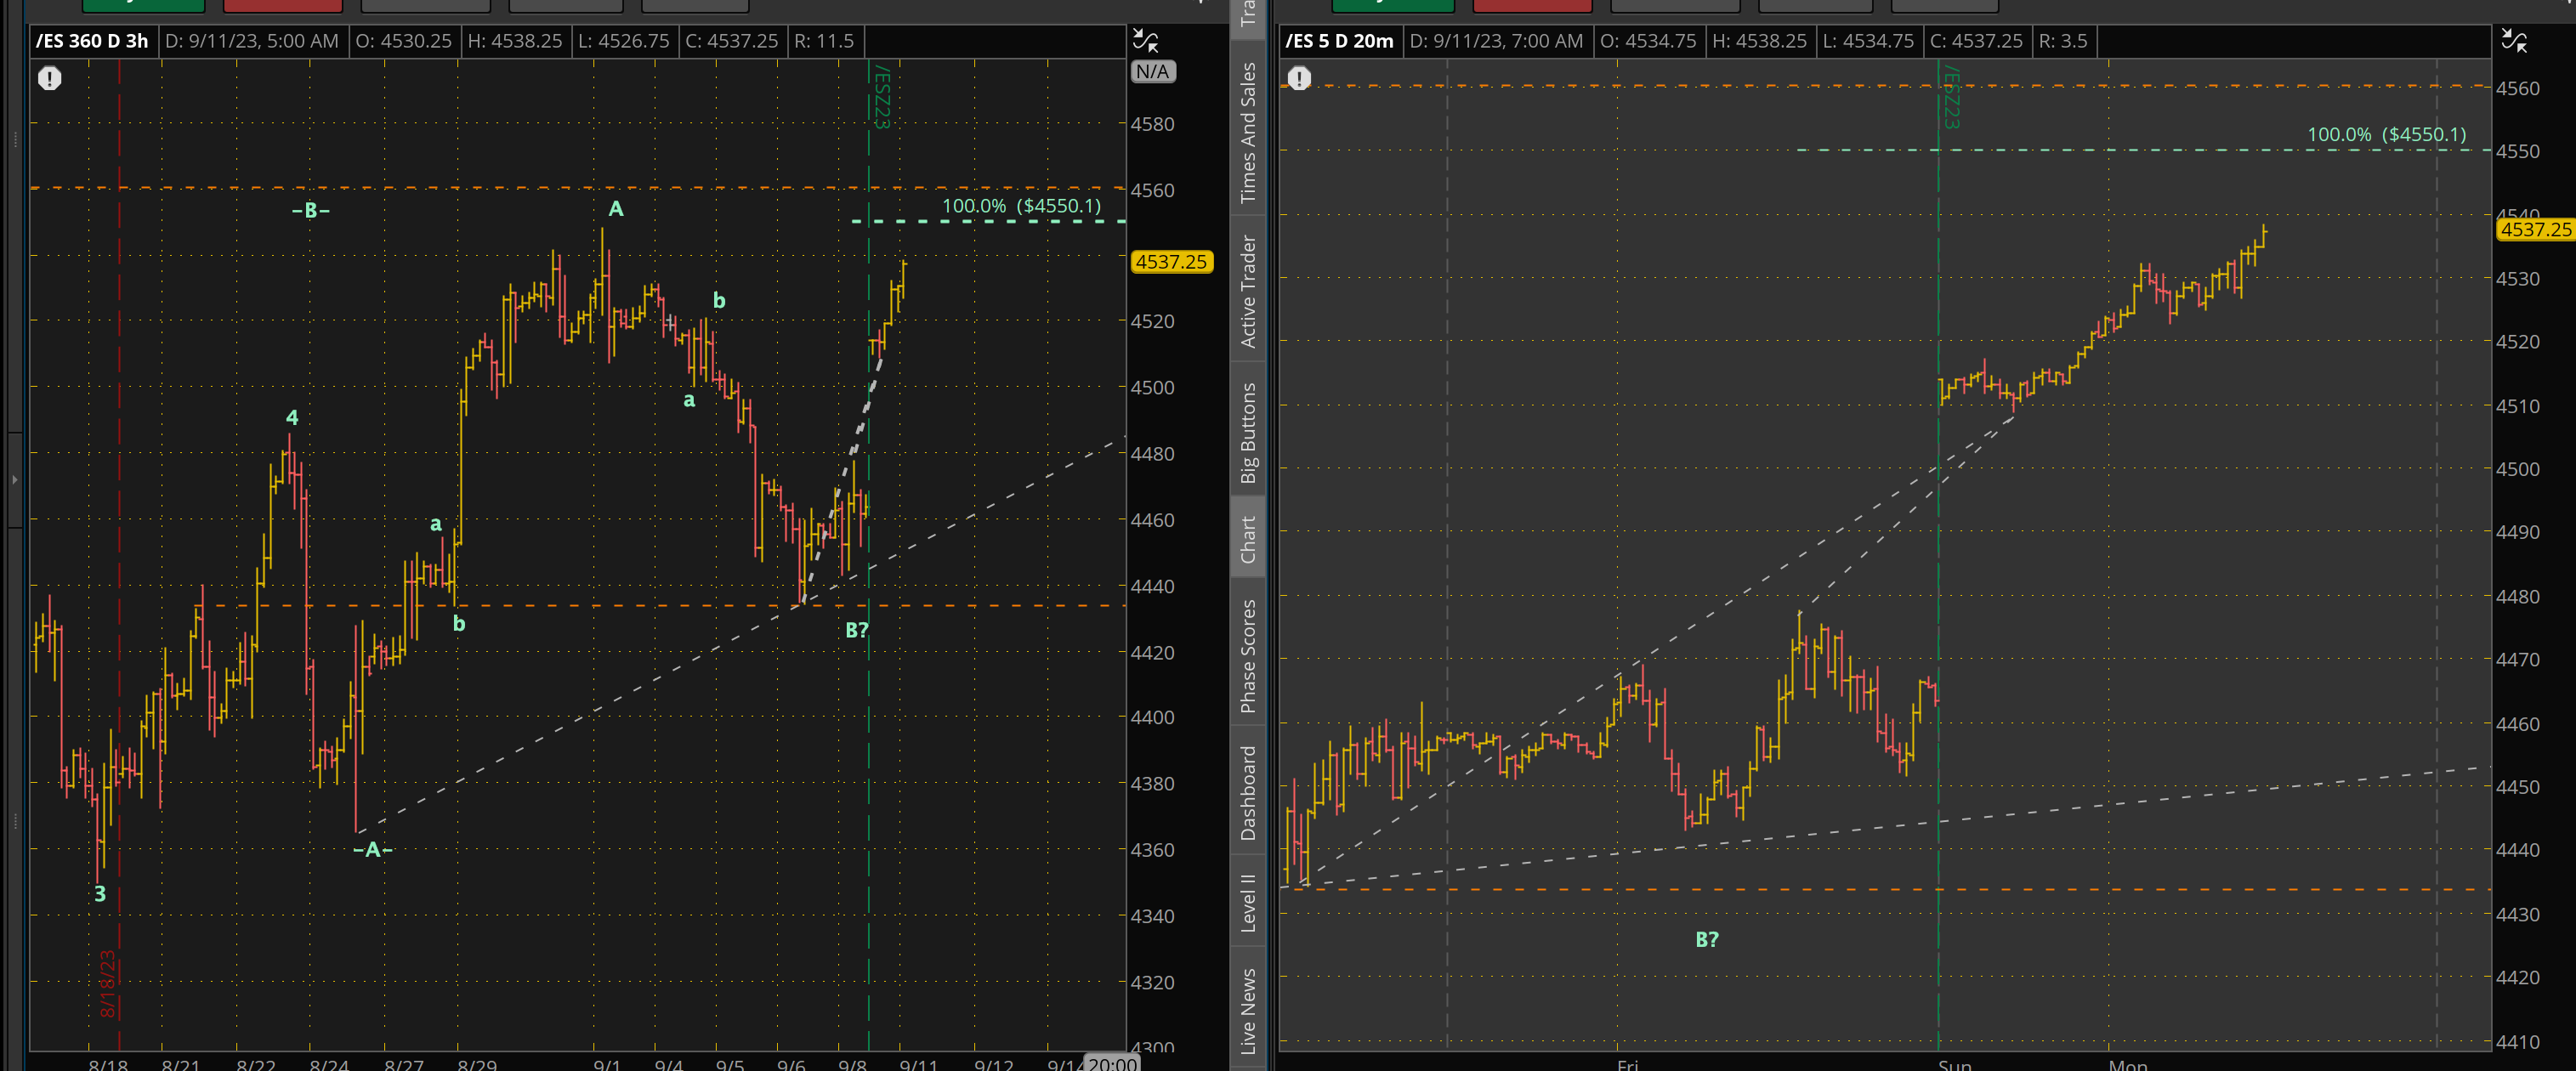This screenshot has height=1071, width=2576.
Task: Click the /ES 5 D 20m chart title
Action: tap(1339, 41)
